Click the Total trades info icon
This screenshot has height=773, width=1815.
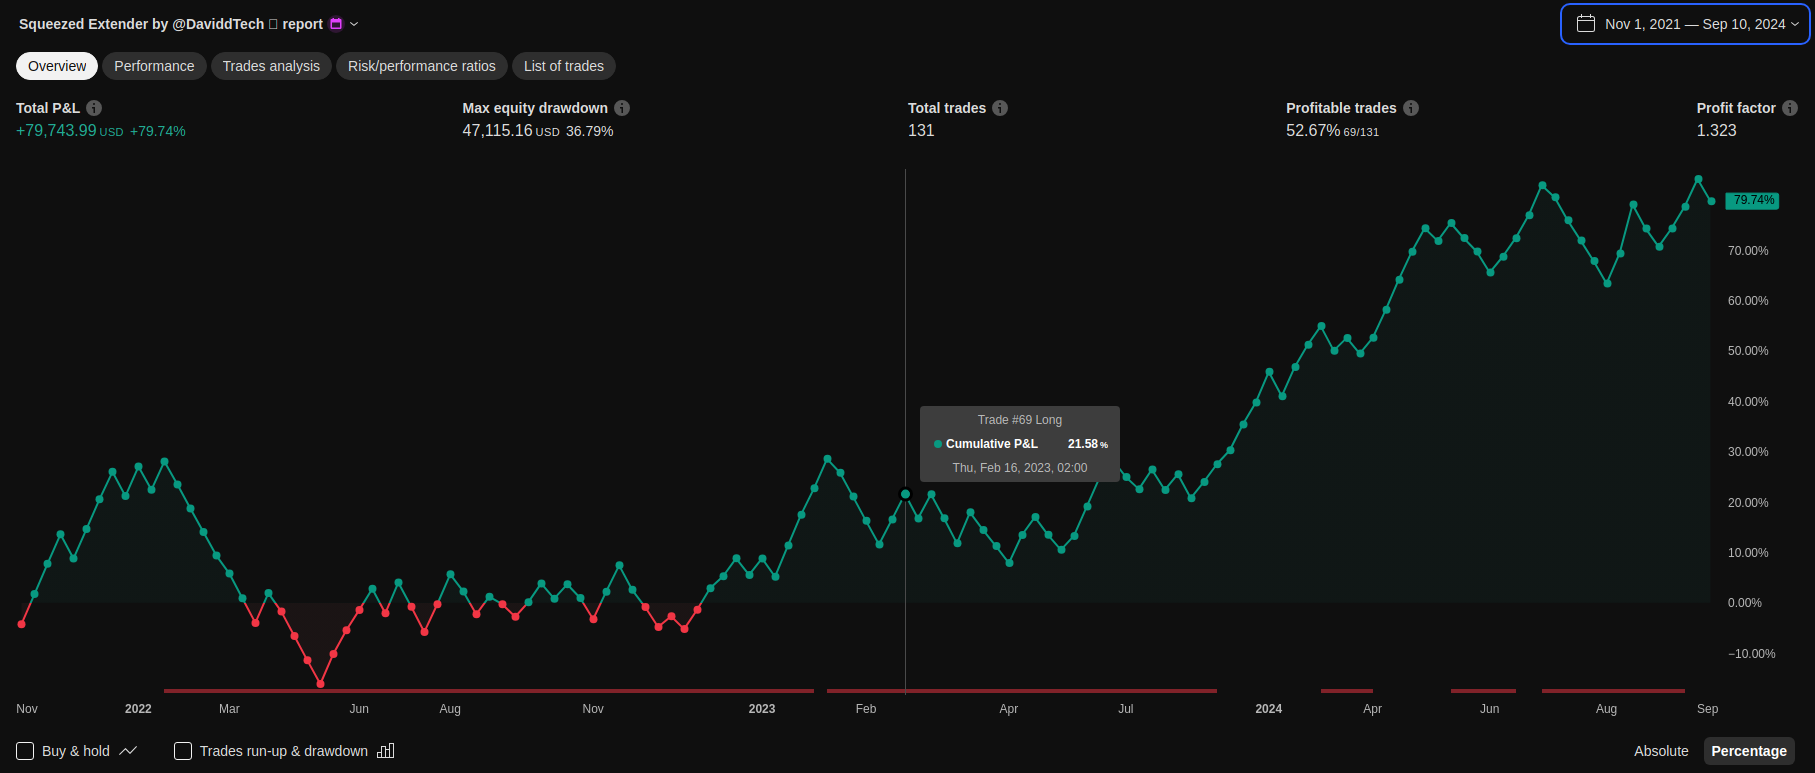click(x=1000, y=108)
